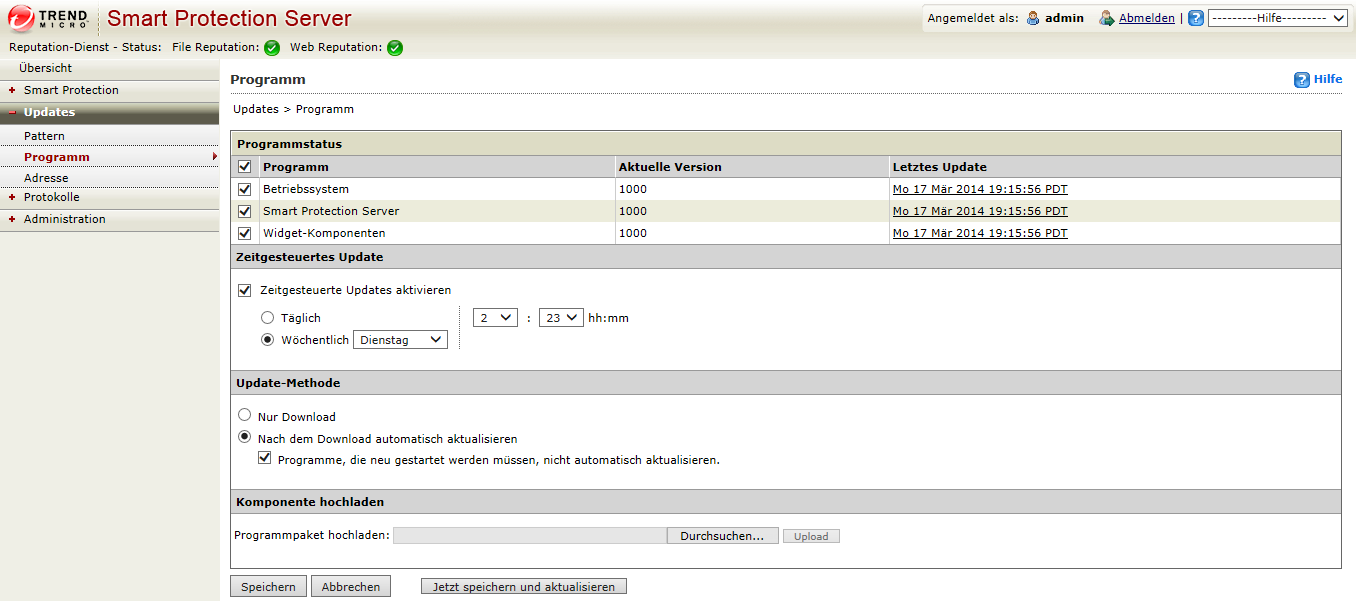Click the File Reputation green status icon
Screen dimensions: 1356x601
[272, 48]
